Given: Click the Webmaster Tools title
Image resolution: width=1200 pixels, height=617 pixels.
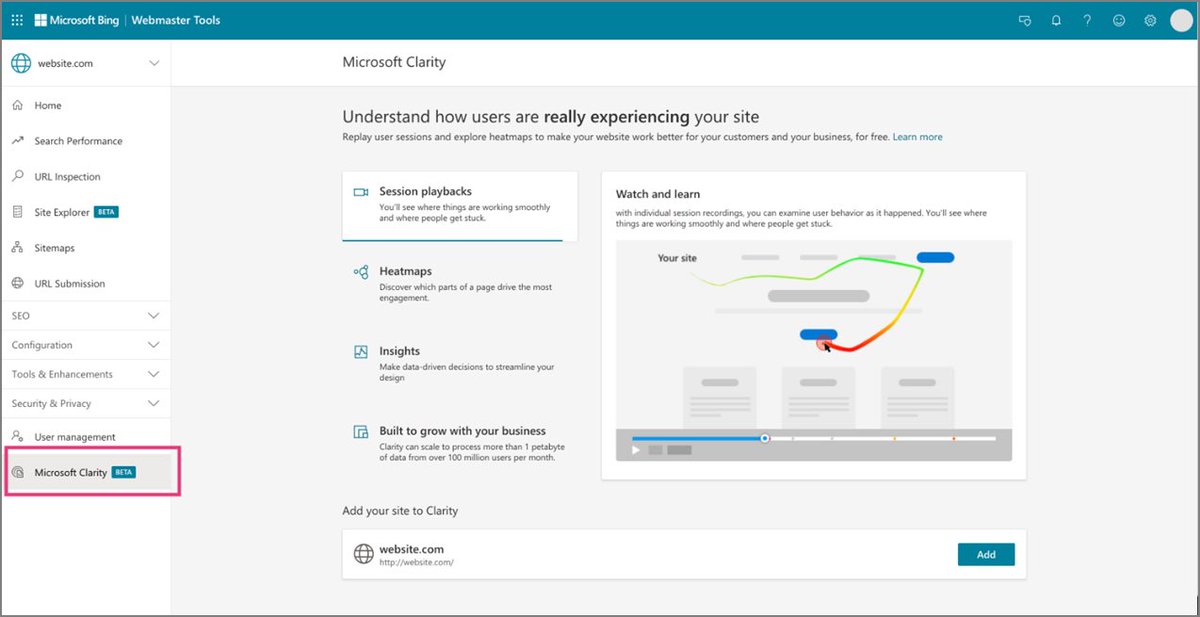Looking at the screenshot, I should [178, 20].
